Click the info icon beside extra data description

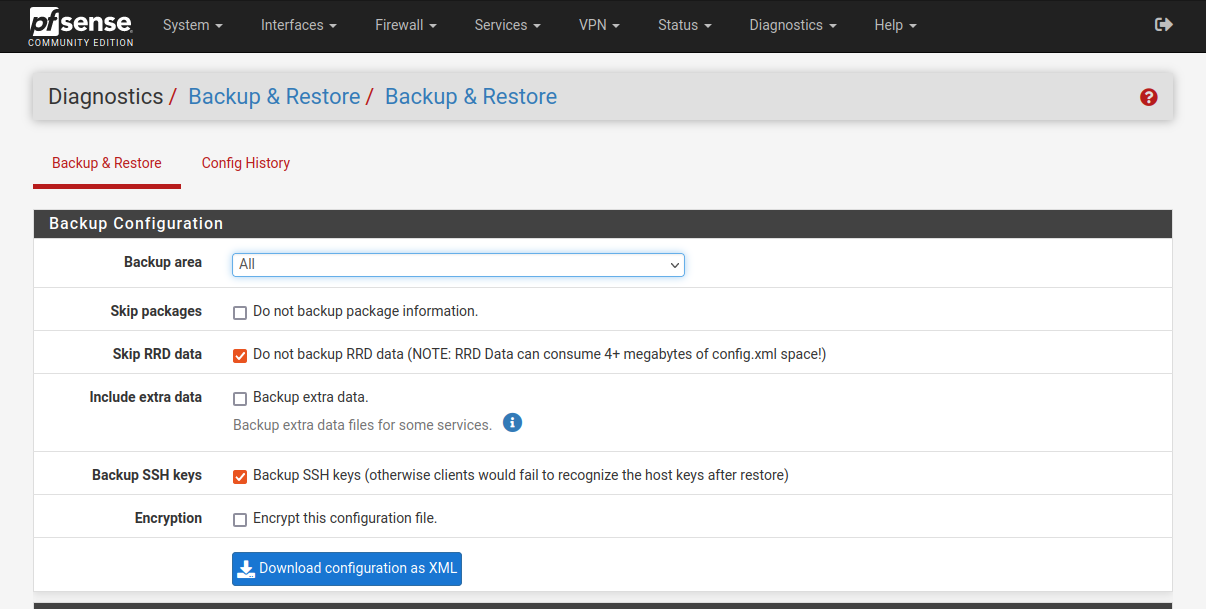tap(512, 423)
